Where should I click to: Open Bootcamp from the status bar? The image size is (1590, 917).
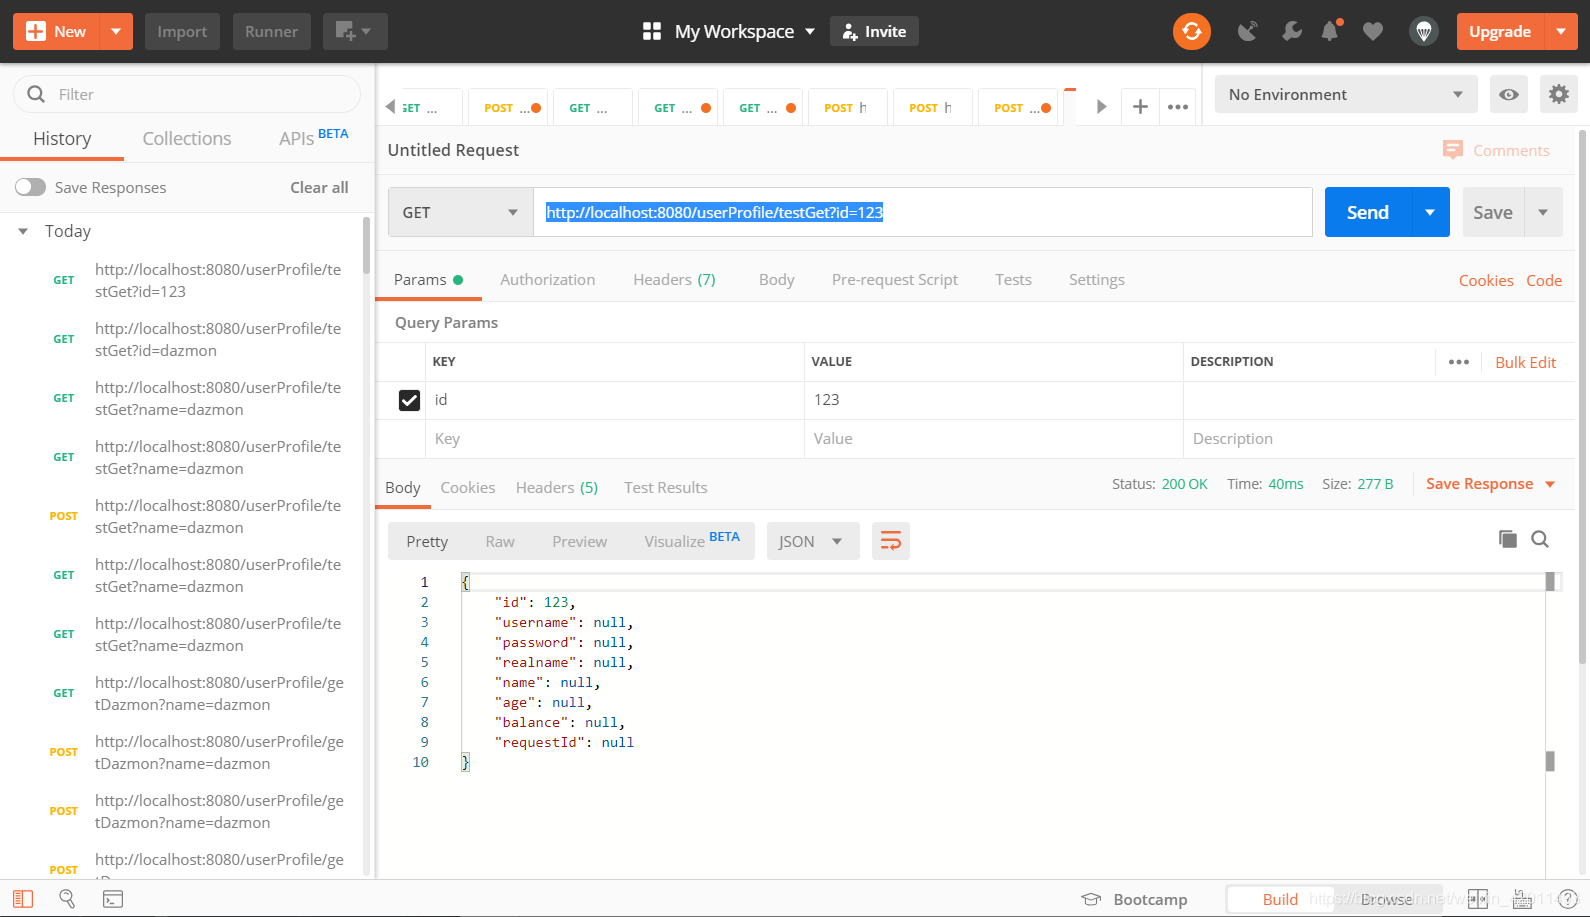click(1135, 899)
